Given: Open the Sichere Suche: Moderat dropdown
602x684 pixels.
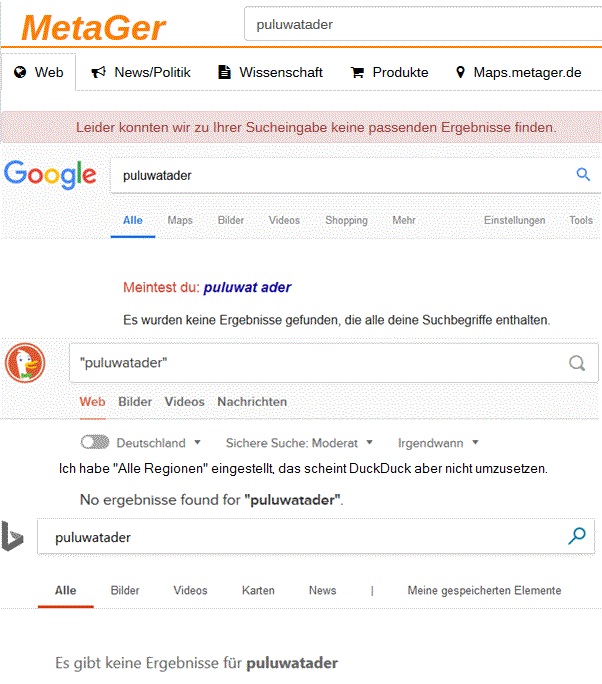Looking at the screenshot, I should pos(369,442).
